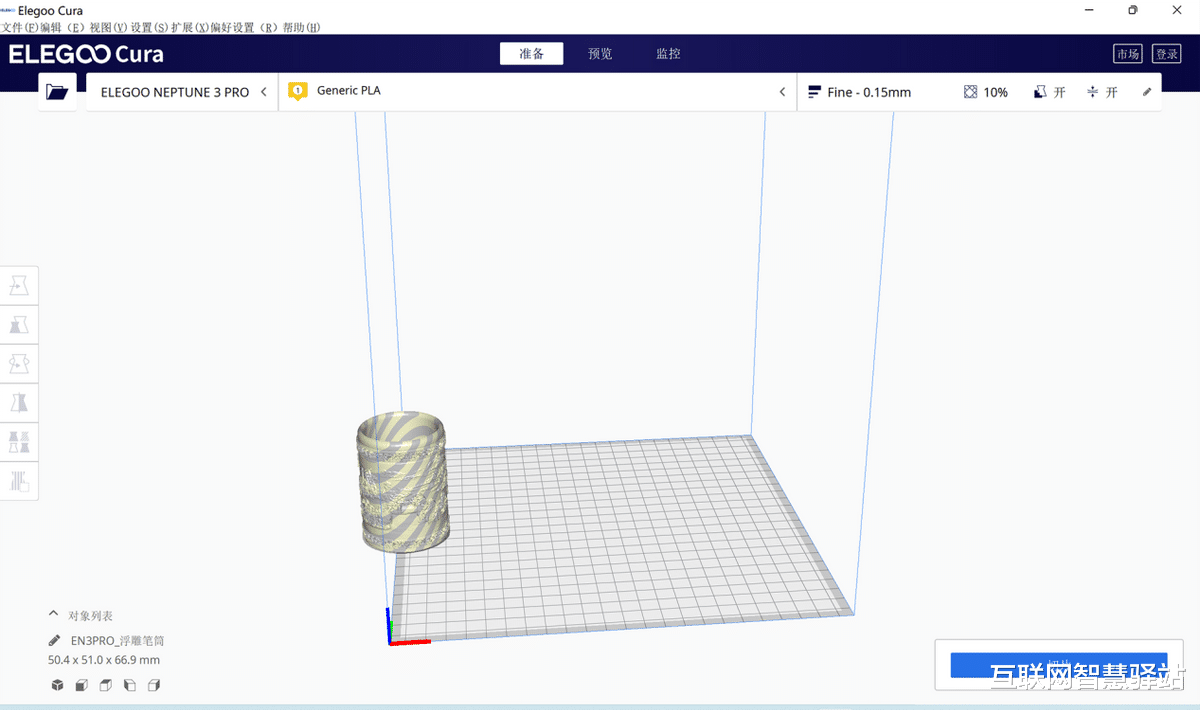Image resolution: width=1200 pixels, height=710 pixels.
Task: Open a model file with the folder icon
Action: [57, 90]
